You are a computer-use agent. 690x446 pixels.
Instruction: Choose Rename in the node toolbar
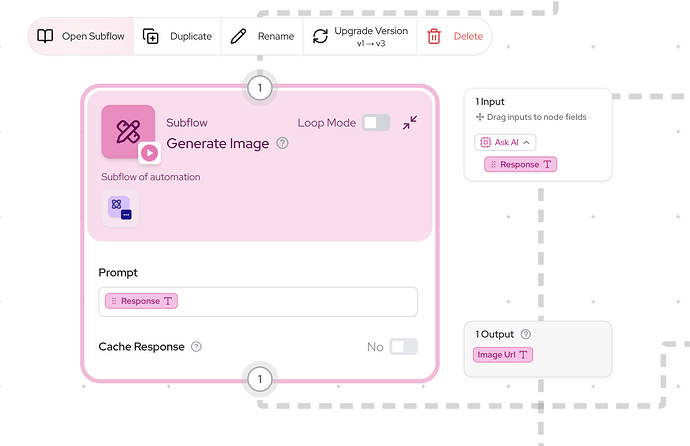coord(262,36)
